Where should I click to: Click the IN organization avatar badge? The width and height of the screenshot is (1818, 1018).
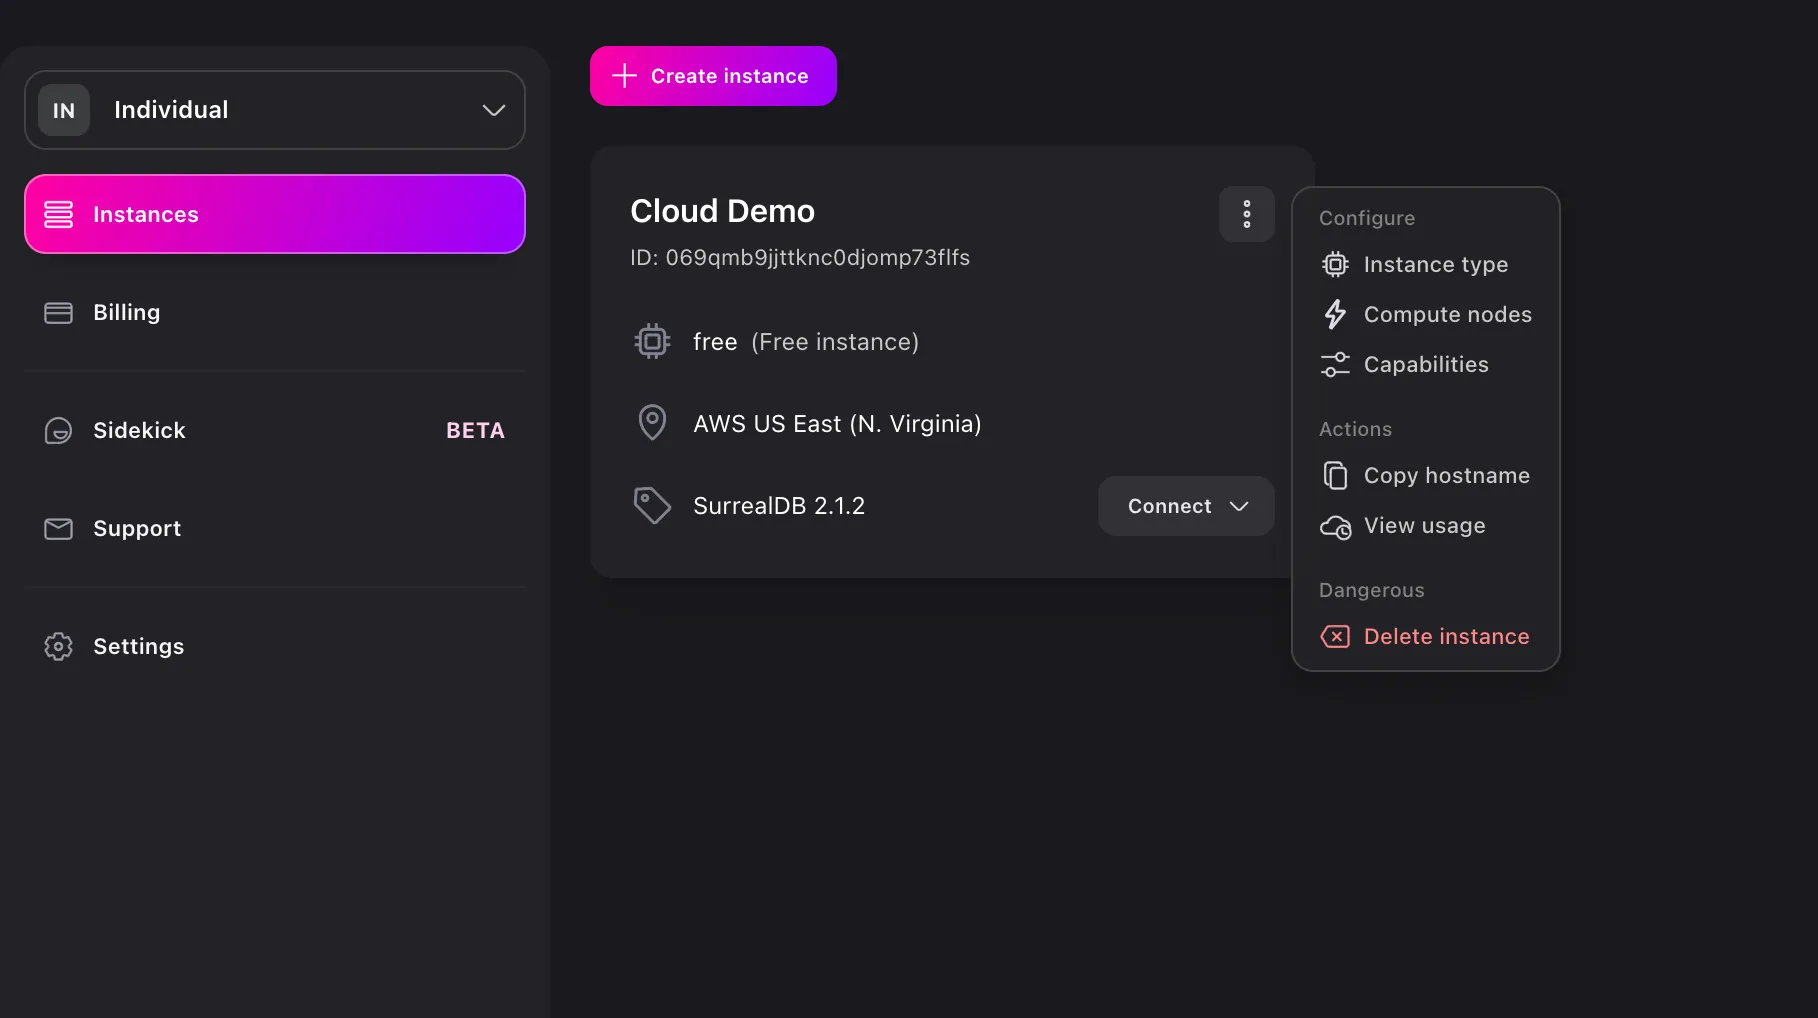64,110
